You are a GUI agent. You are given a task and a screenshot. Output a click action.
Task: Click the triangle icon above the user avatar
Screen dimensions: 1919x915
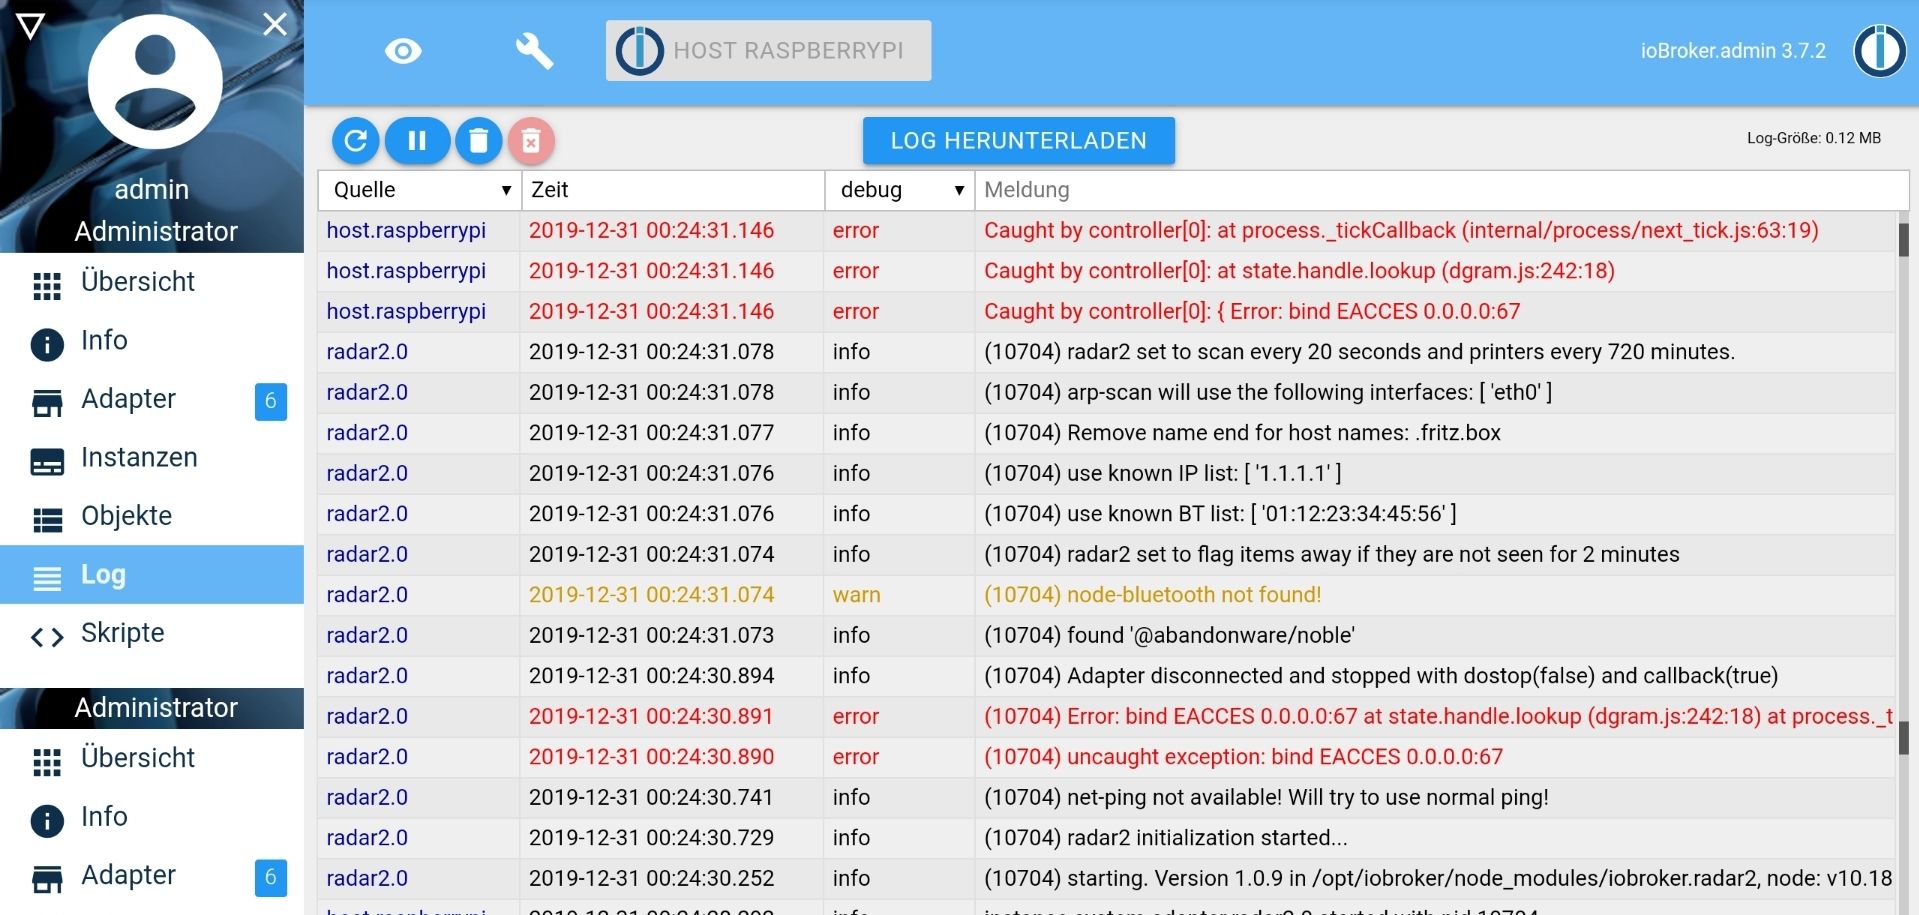(31, 26)
